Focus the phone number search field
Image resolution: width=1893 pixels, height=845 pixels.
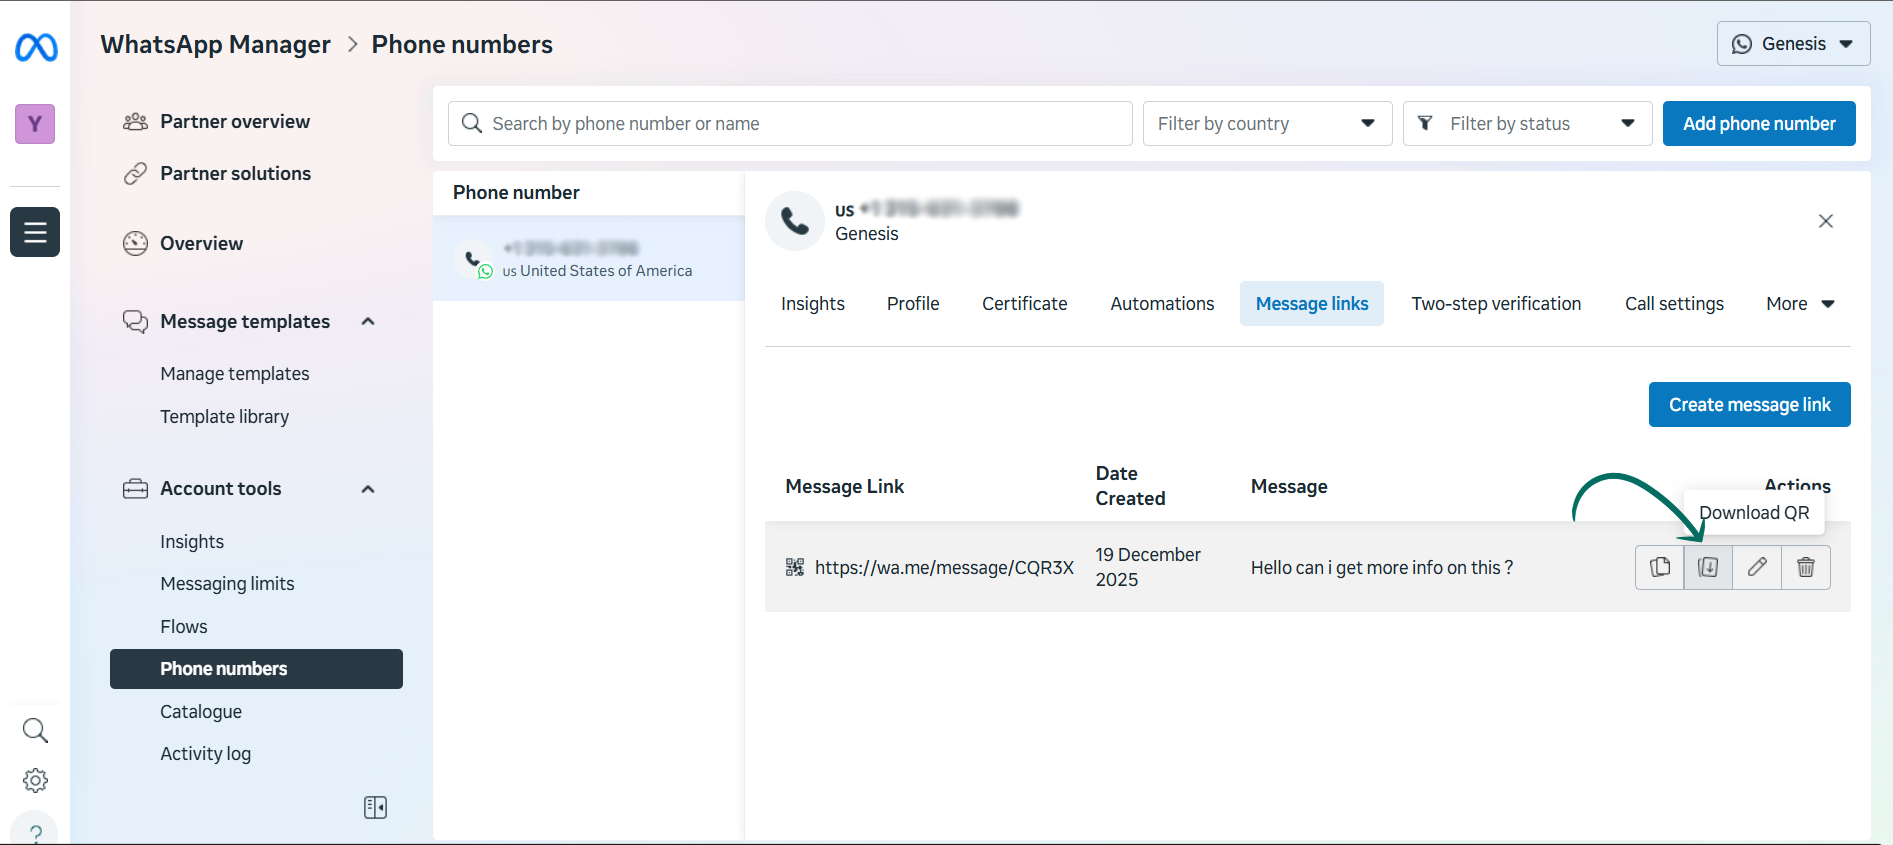pos(790,124)
